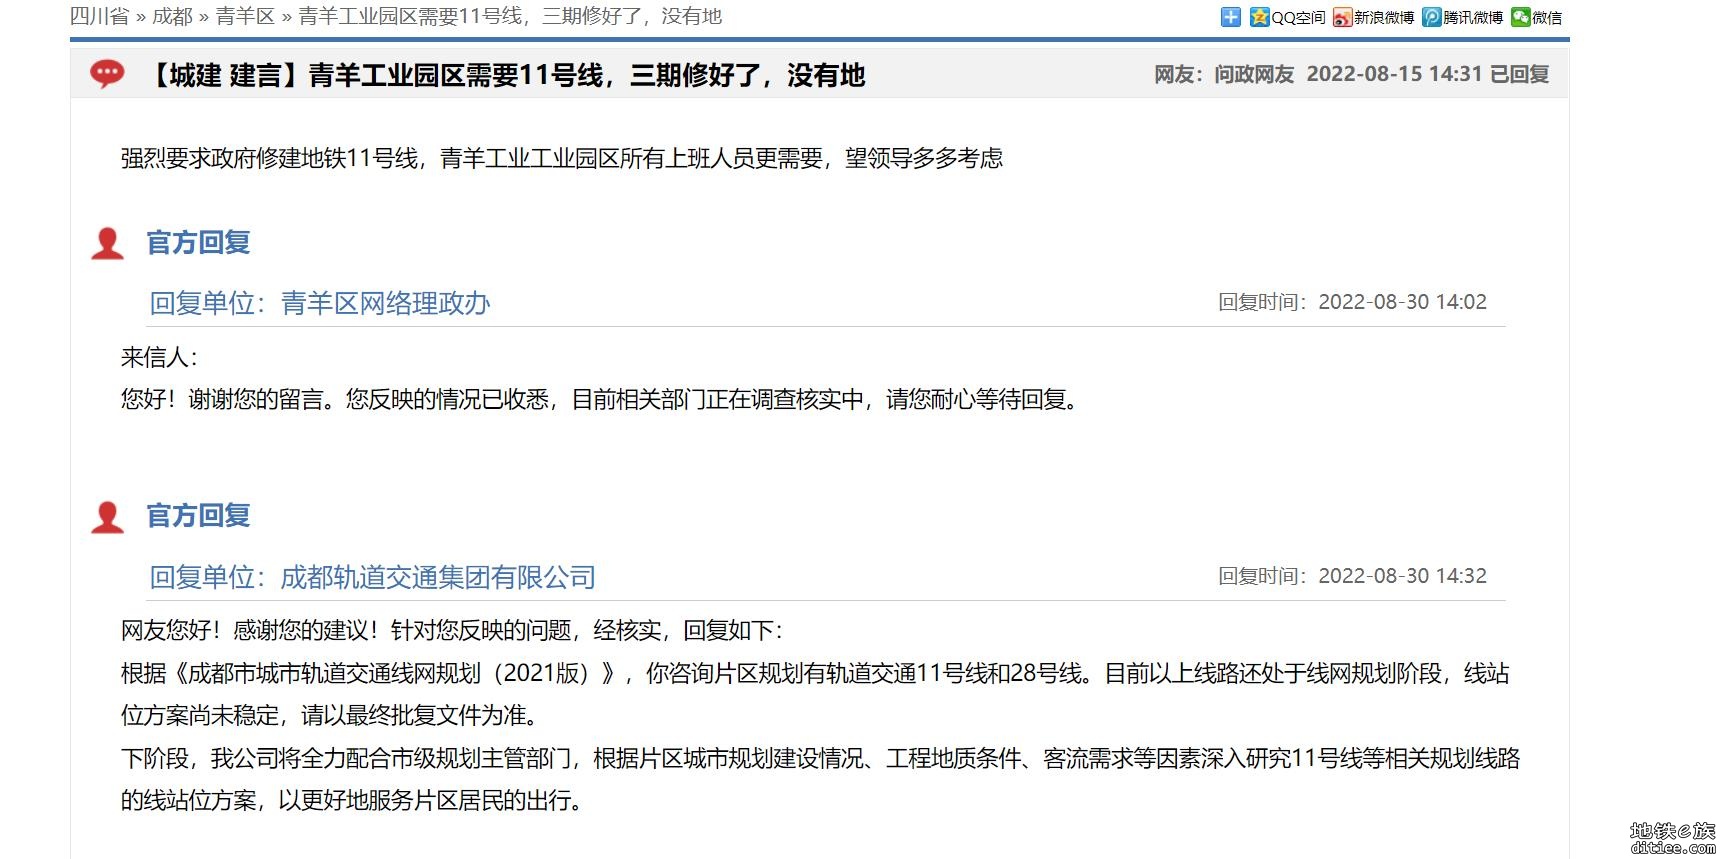Click the blue plus share icon
This screenshot has height=859, width=1721.
coord(1230,17)
